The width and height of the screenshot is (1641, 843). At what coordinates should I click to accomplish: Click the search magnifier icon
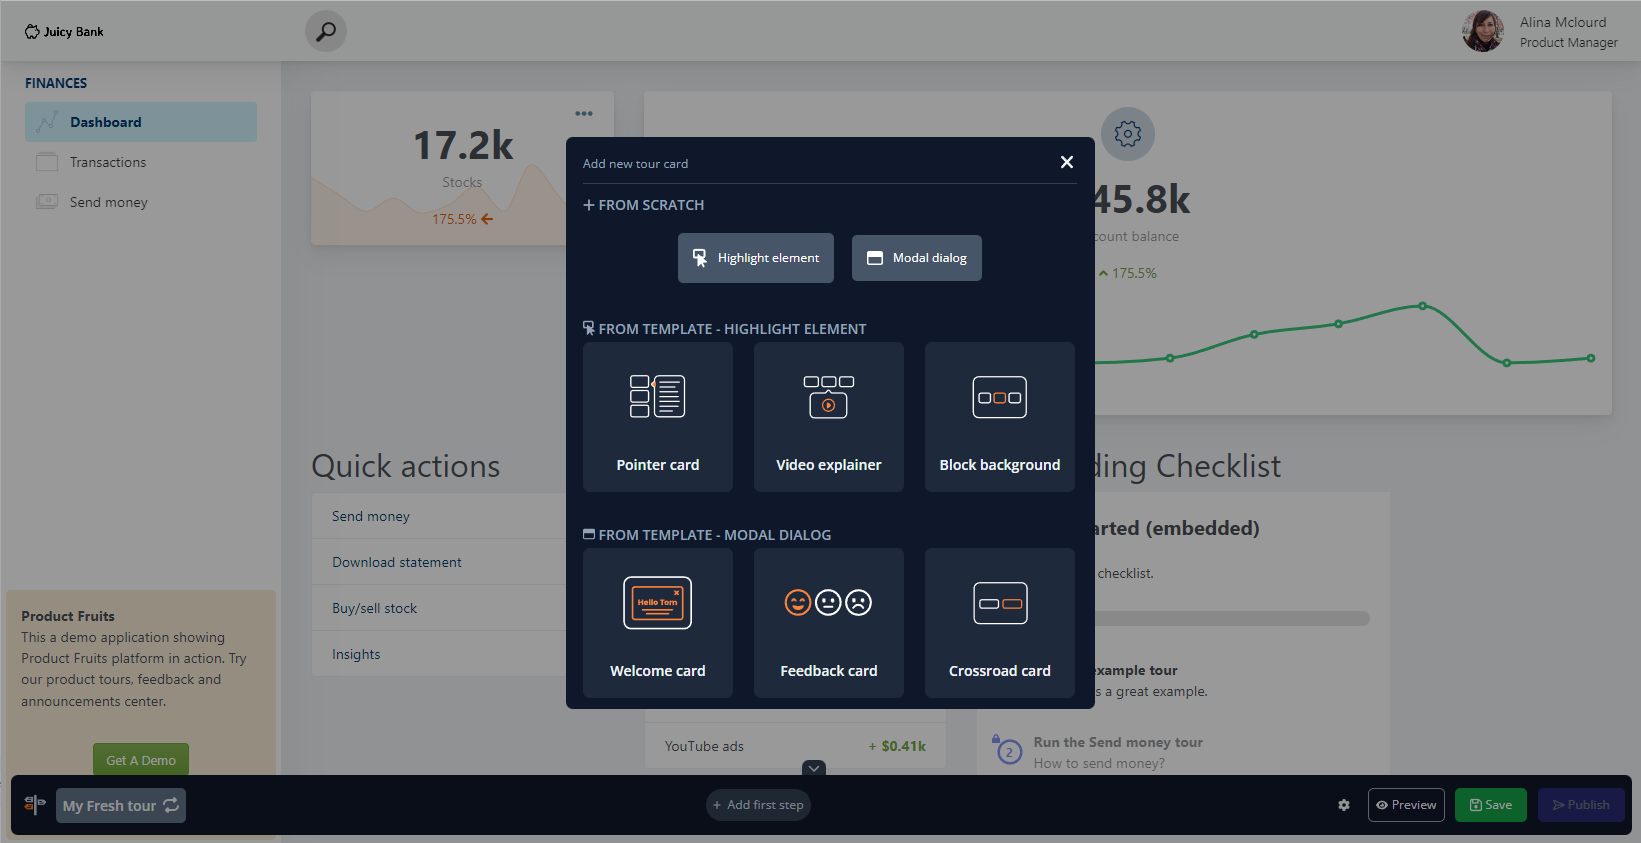click(326, 32)
